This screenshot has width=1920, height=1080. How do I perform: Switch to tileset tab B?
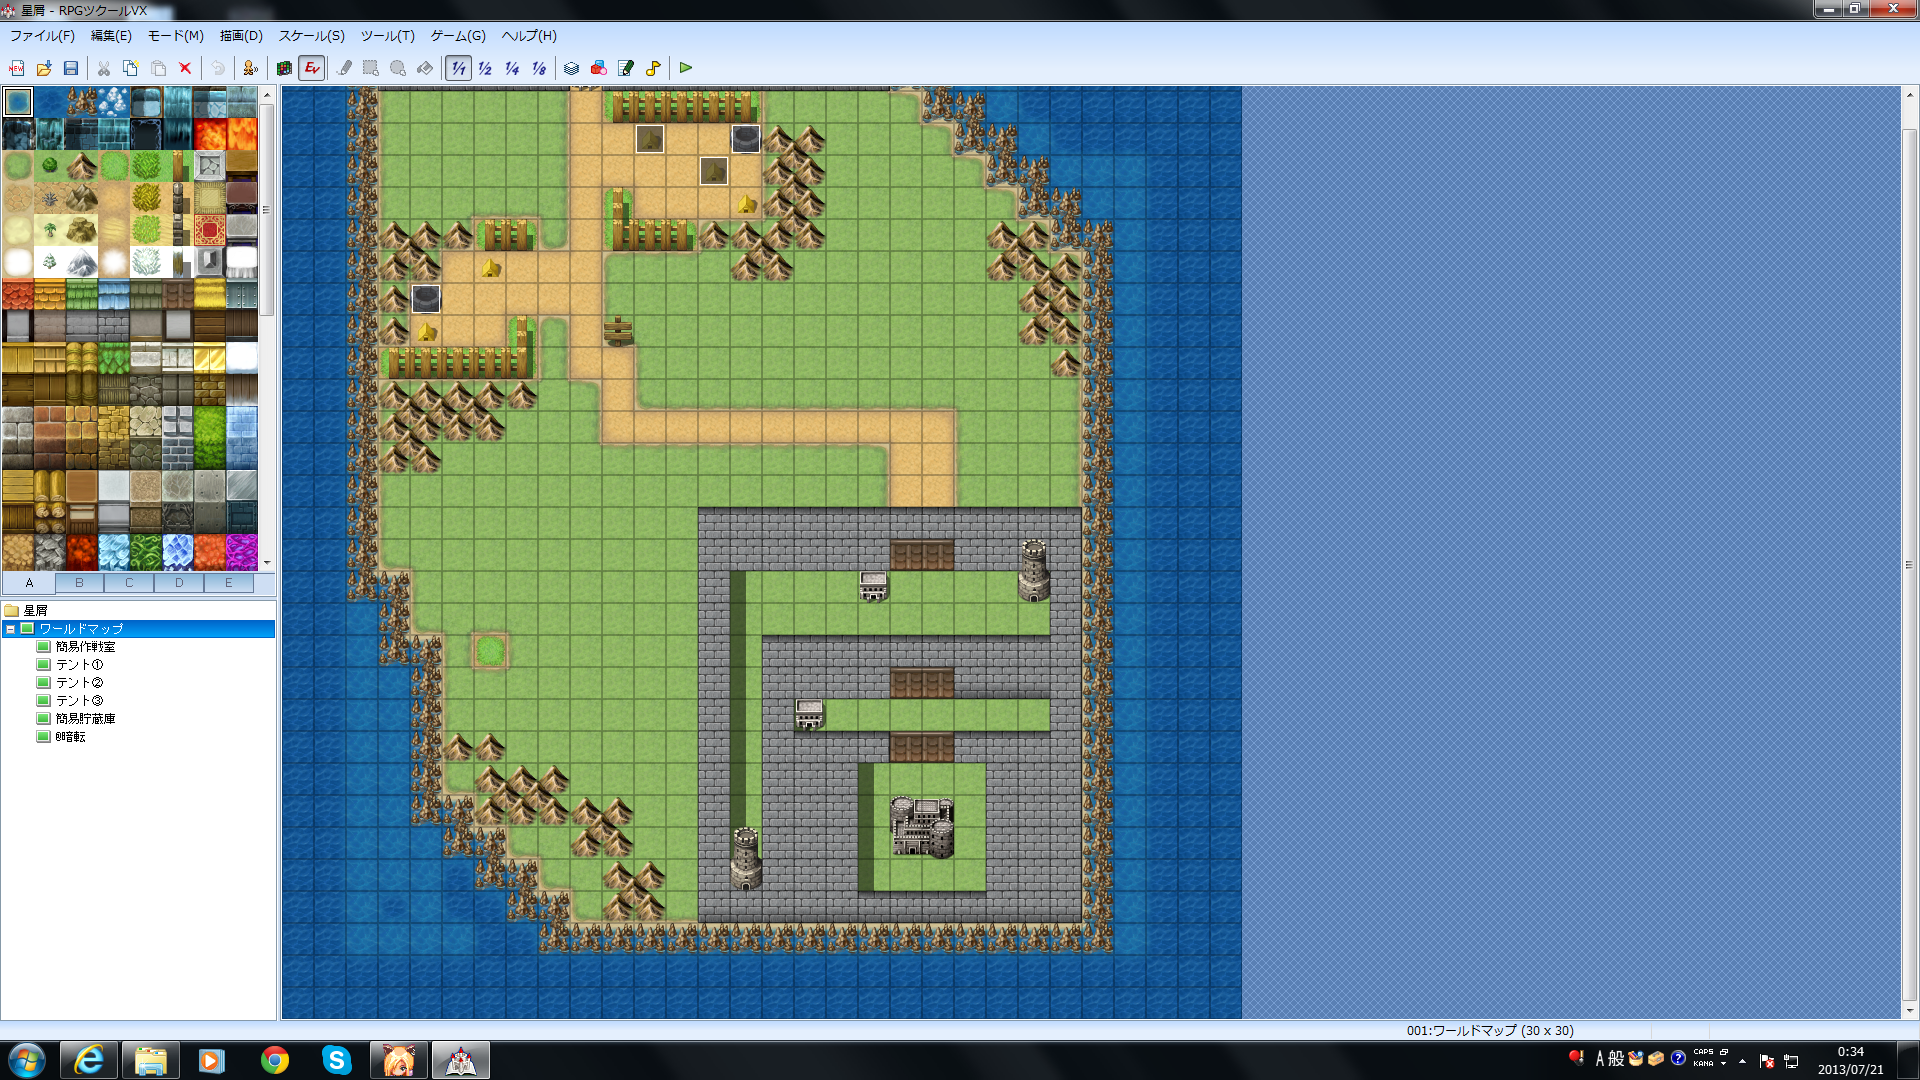click(x=79, y=583)
